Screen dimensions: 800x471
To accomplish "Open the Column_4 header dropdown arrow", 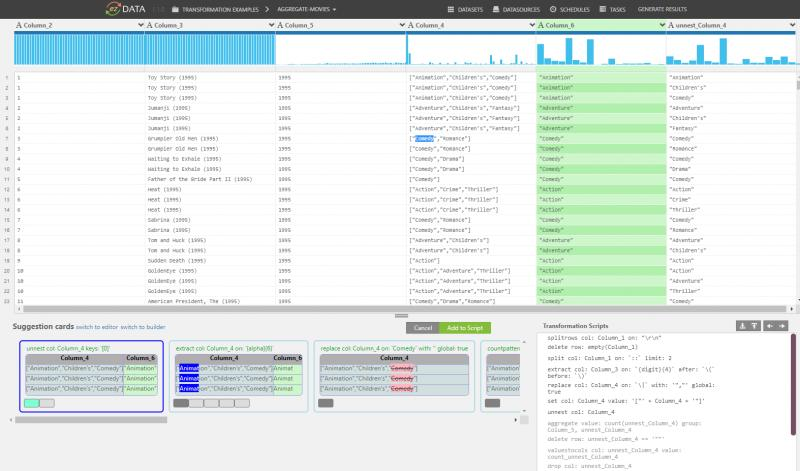I will point(529,23).
